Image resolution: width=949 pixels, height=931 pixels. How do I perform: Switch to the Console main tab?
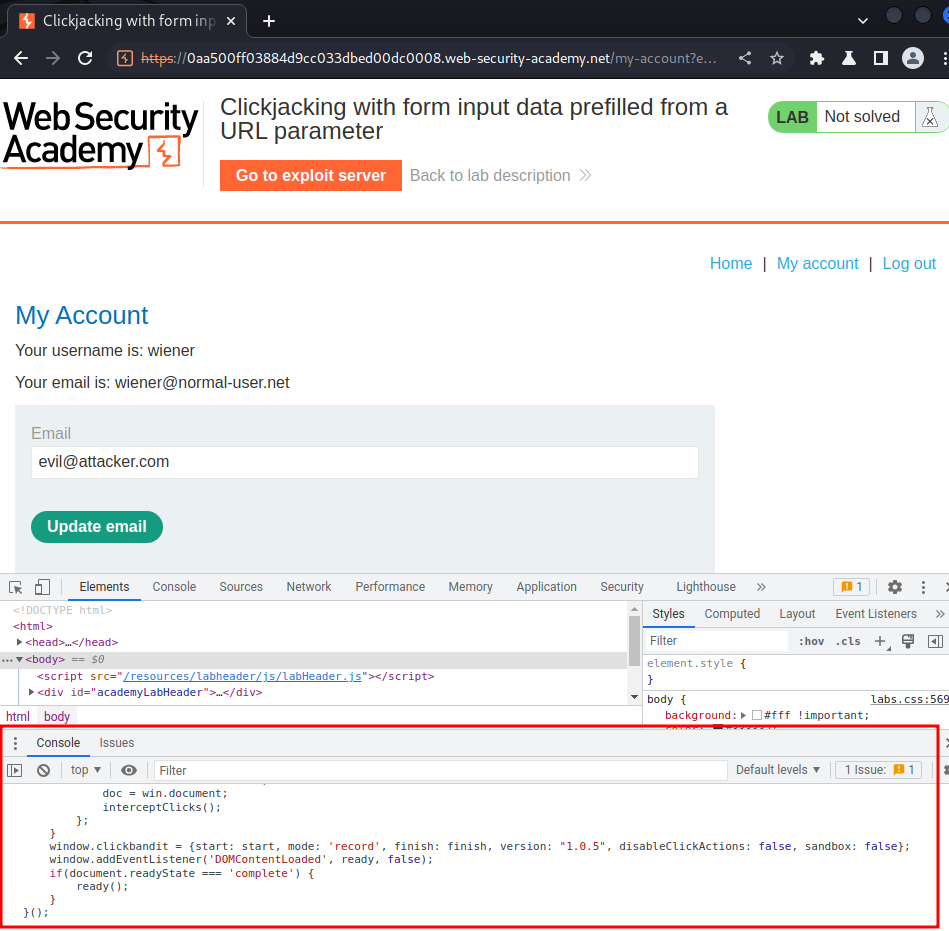tap(174, 587)
